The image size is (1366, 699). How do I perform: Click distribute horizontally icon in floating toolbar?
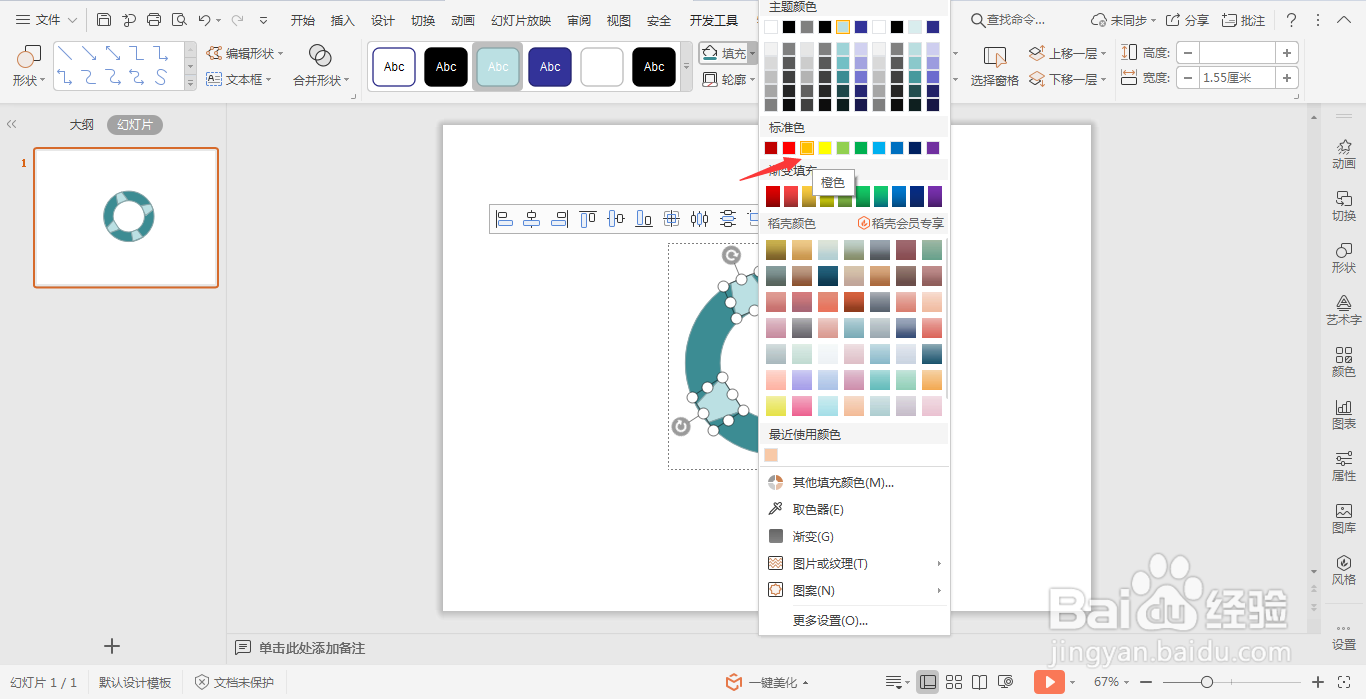click(700, 219)
